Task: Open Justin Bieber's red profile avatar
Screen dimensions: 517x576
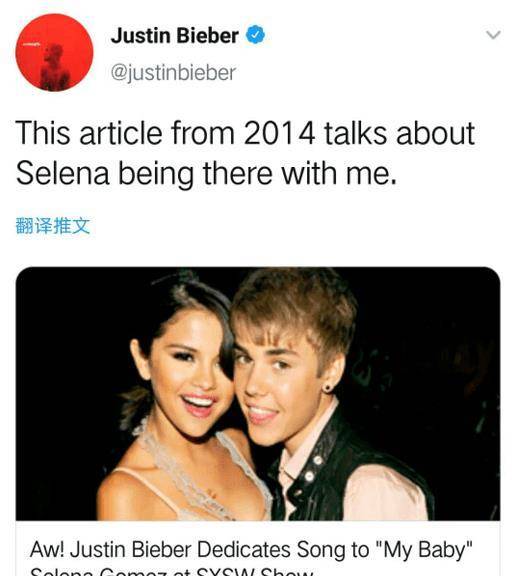Action: [54, 52]
